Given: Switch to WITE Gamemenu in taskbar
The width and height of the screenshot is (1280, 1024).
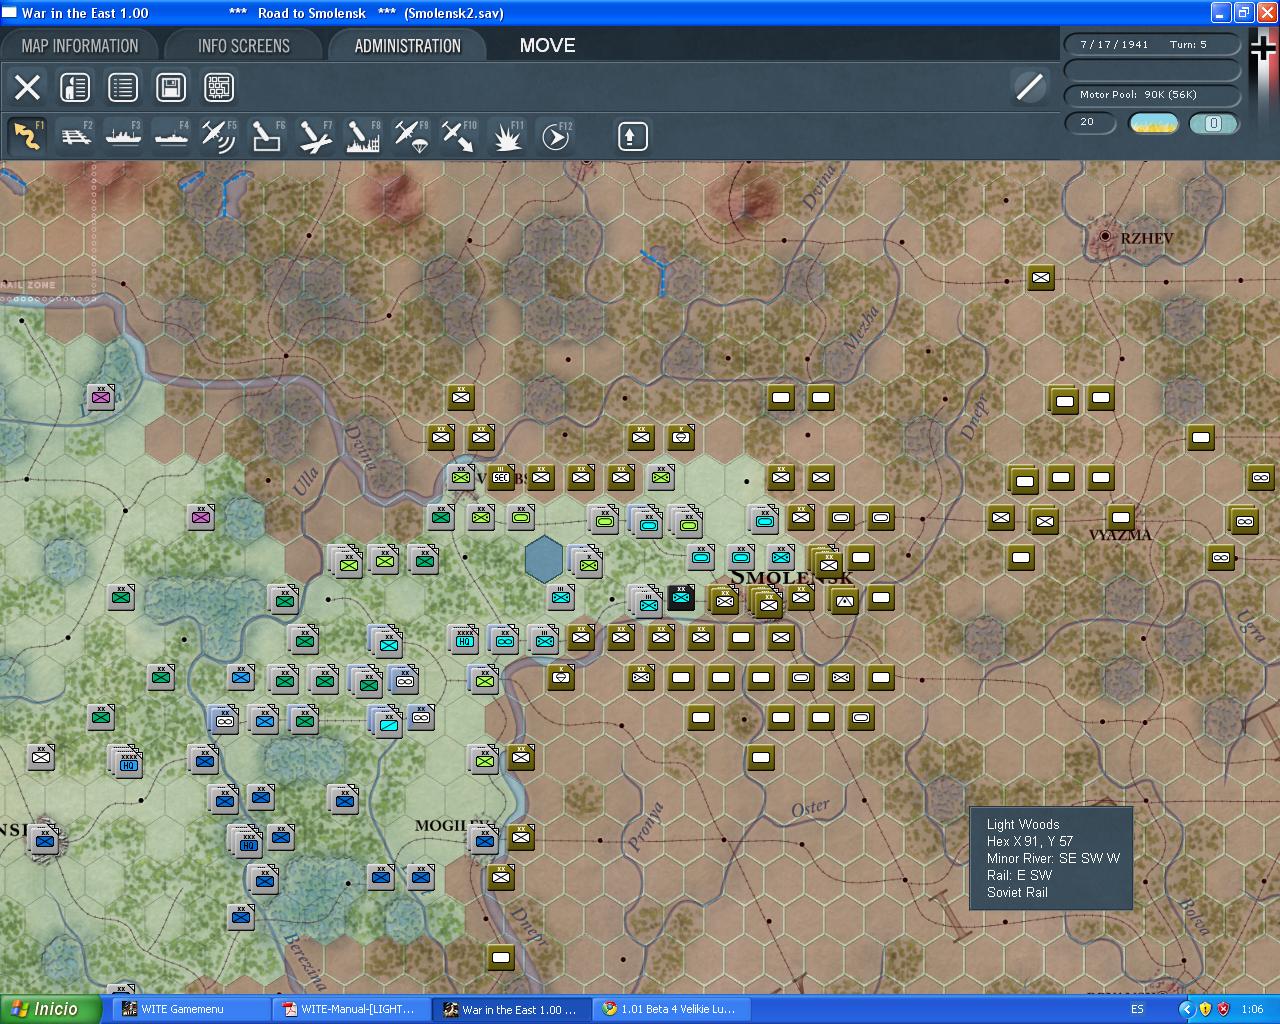Looking at the screenshot, I should coord(190,1009).
